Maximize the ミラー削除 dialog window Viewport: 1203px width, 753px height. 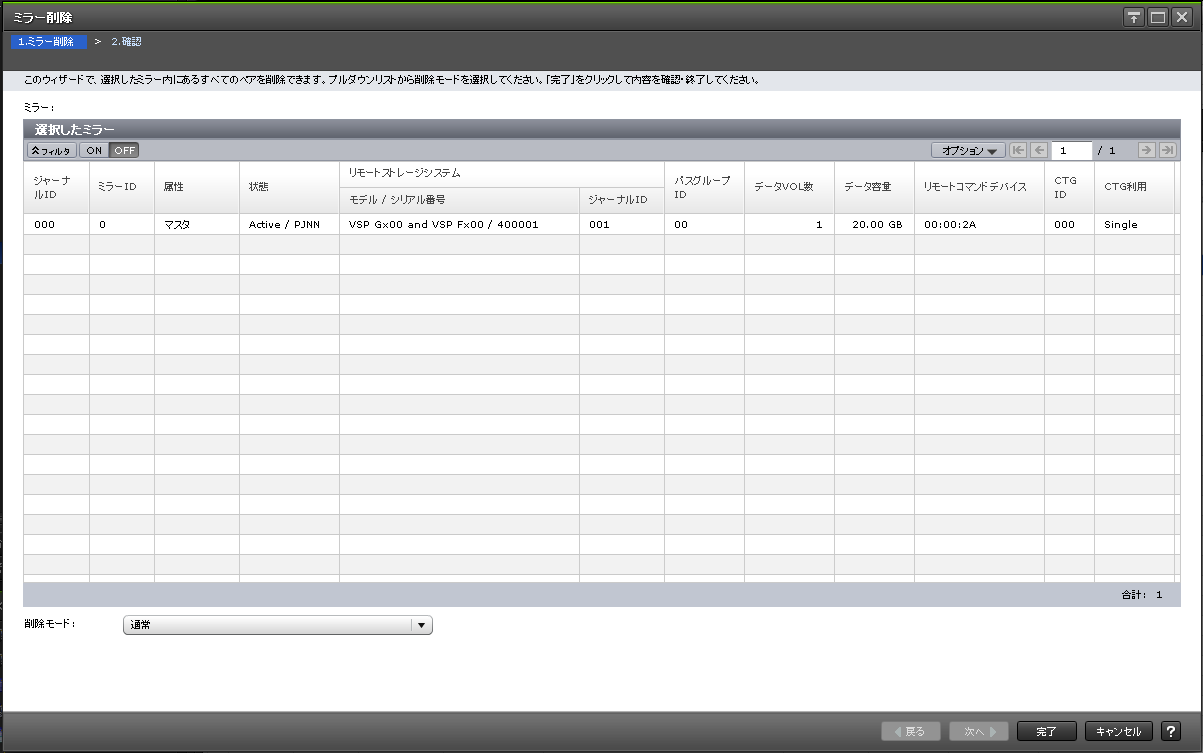(x=1158, y=17)
